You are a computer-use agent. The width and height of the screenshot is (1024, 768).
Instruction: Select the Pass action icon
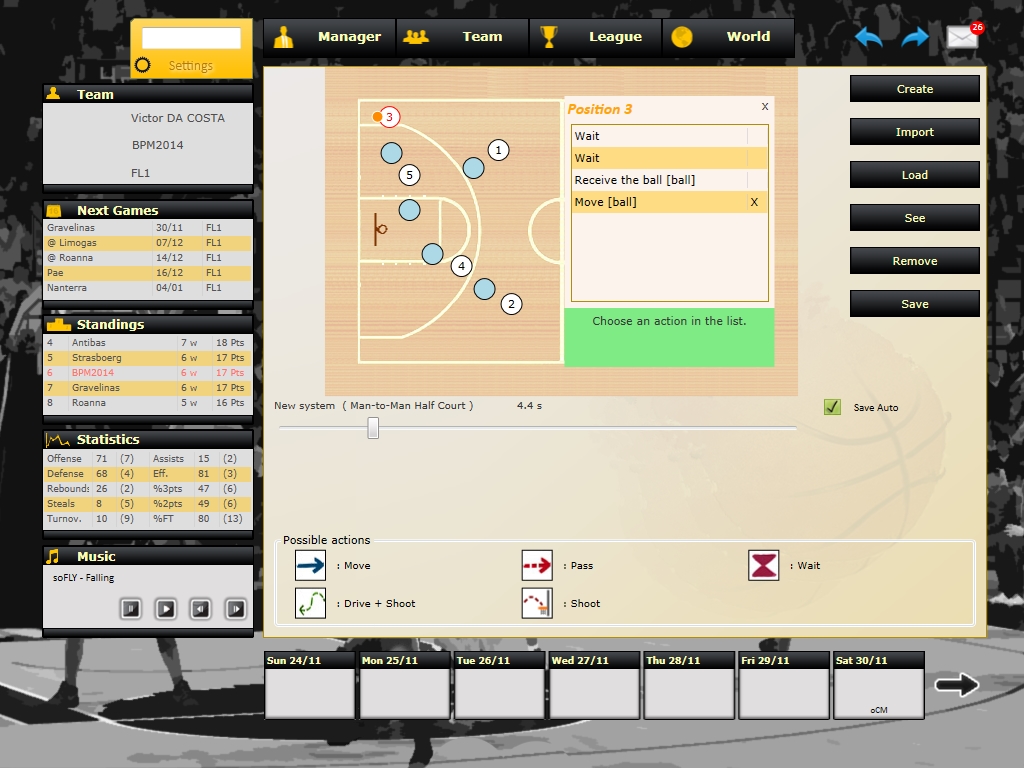click(537, 565)
